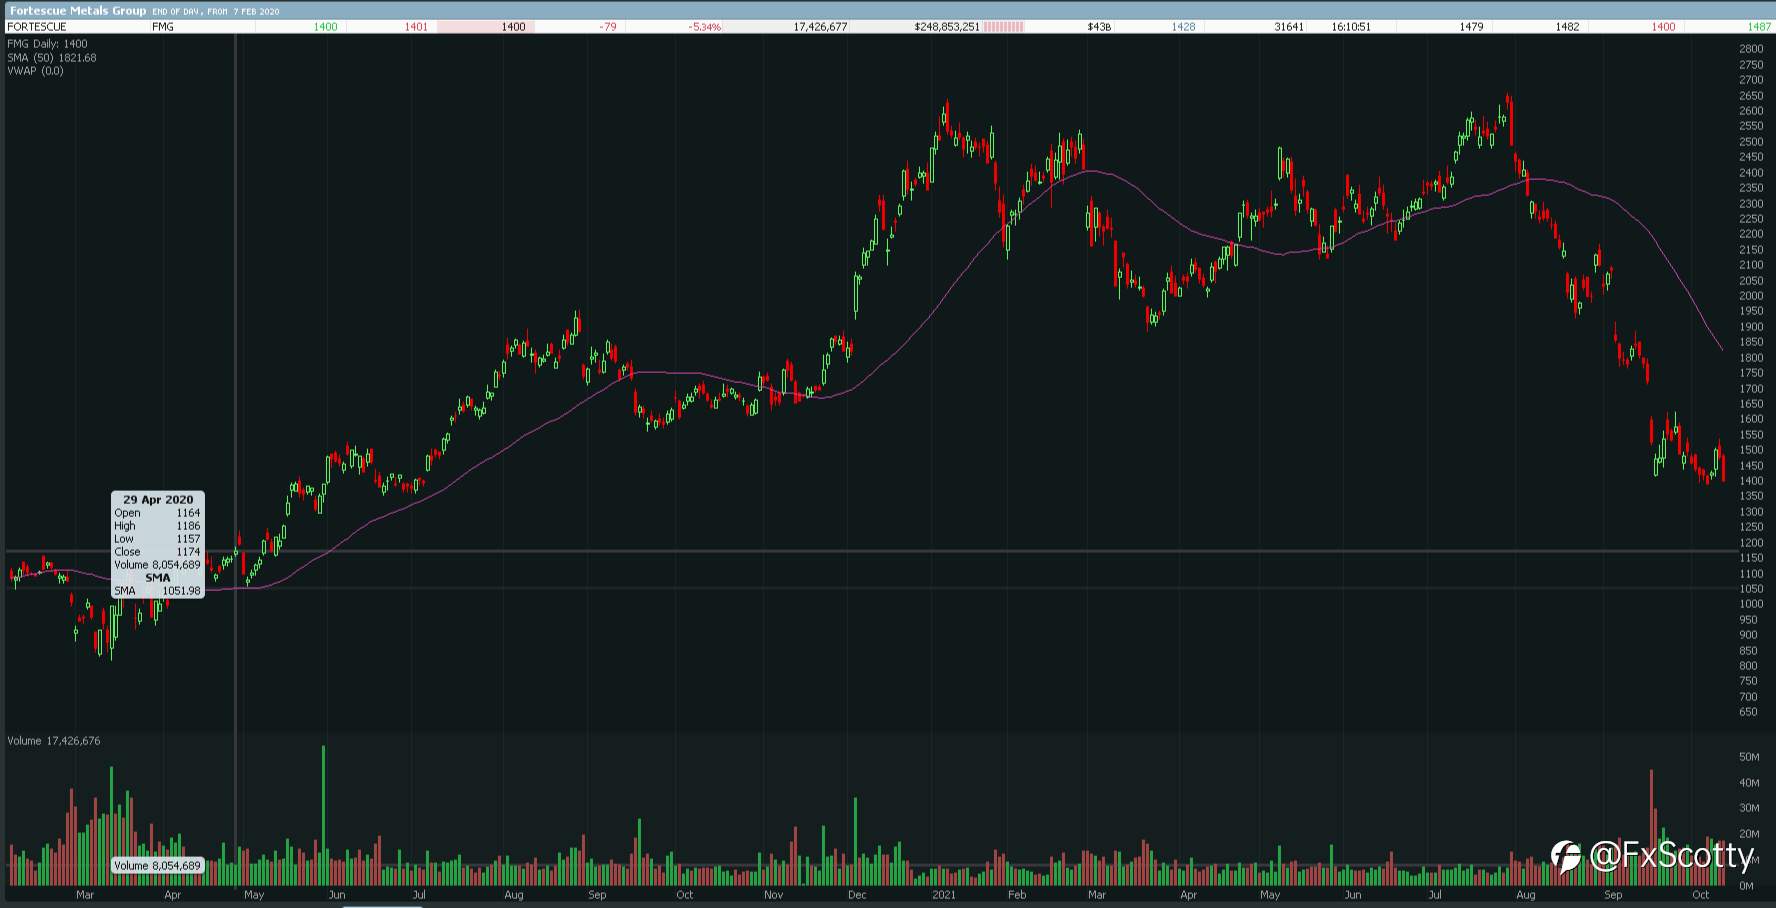The image size is (1776, 908).
Task: Click the 650 label on the price axis
Action: click(1748, 712)
